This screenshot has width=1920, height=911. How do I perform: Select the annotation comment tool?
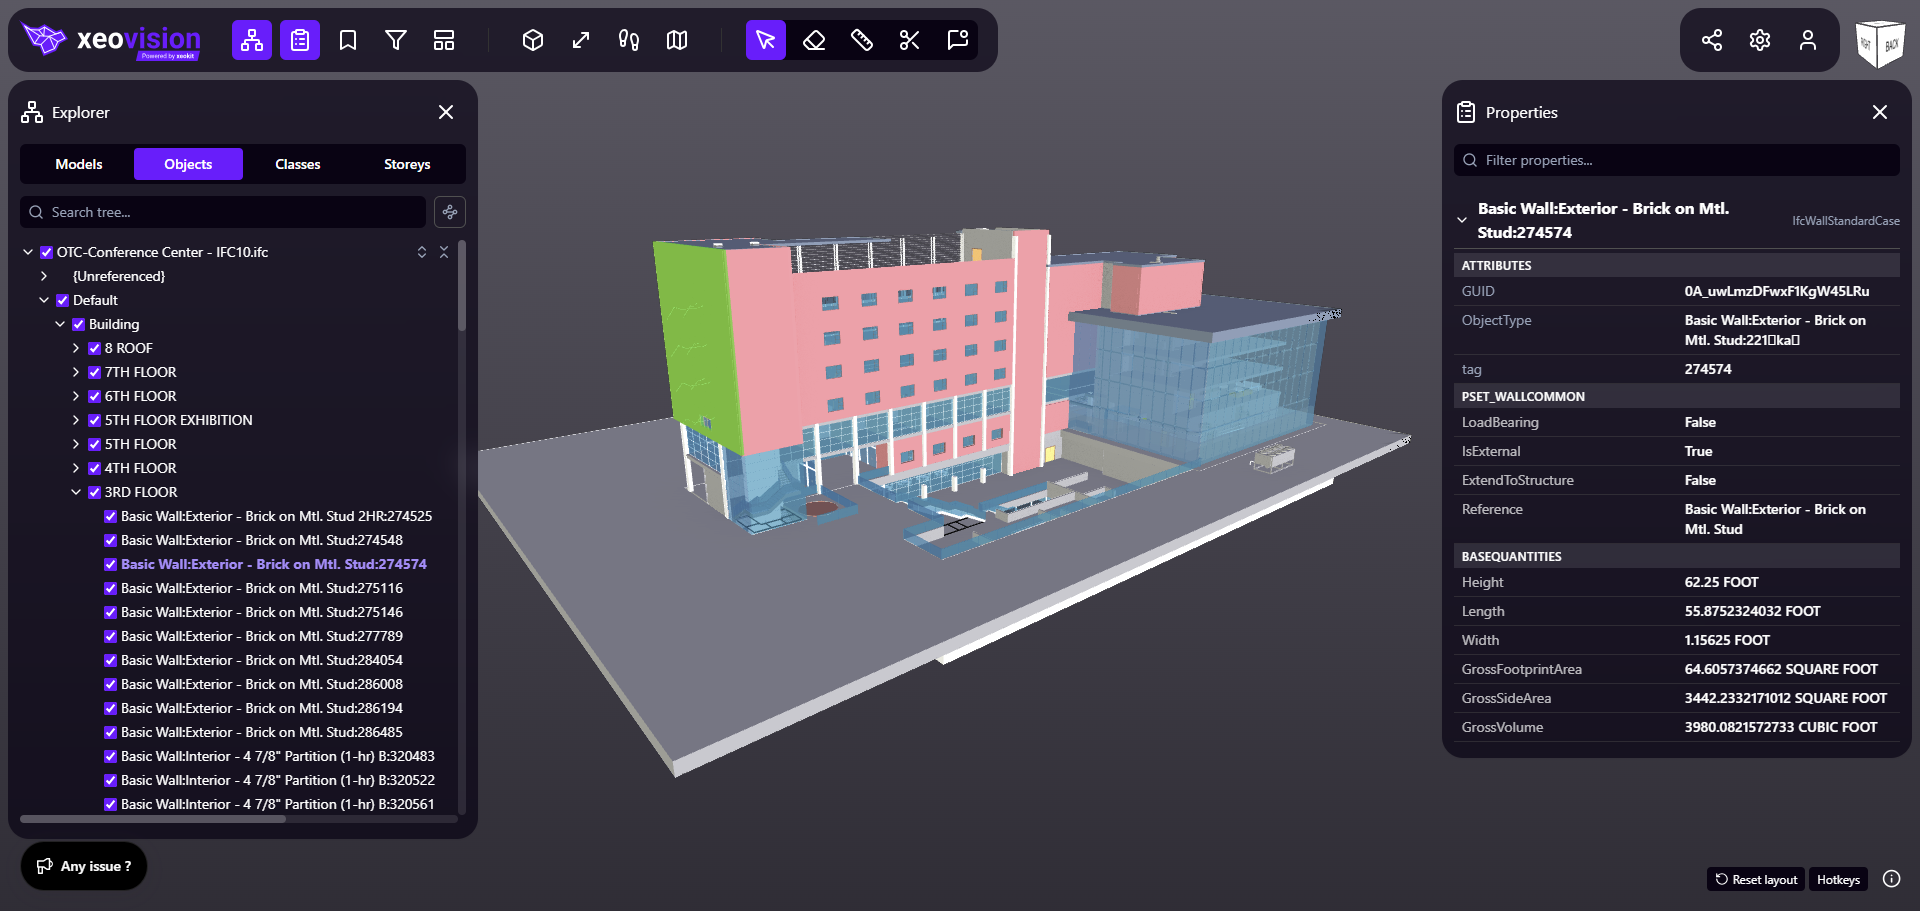point(958,40)
